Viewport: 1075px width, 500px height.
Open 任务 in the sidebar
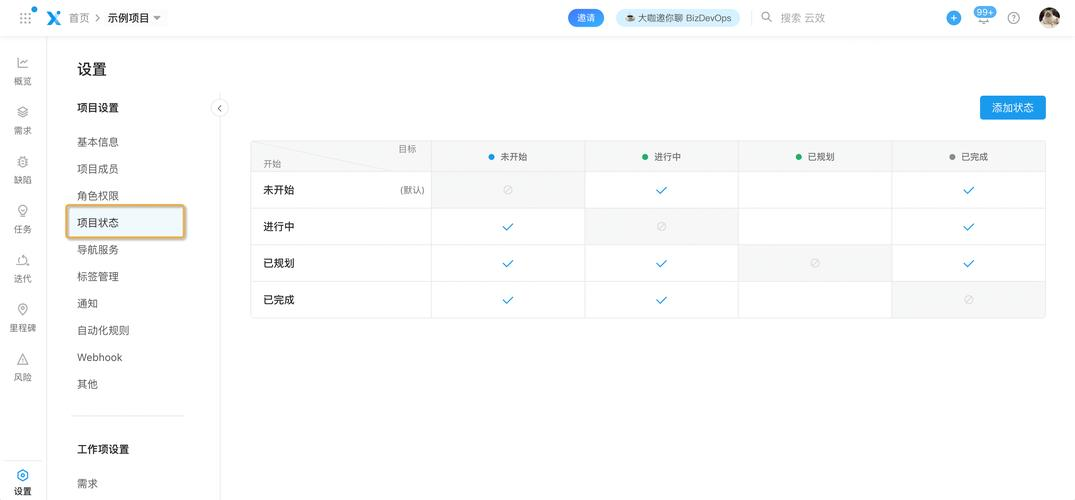tap(23, 219)
